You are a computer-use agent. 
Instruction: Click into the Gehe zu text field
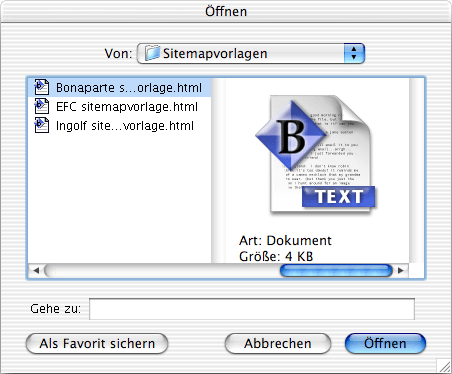252,309
